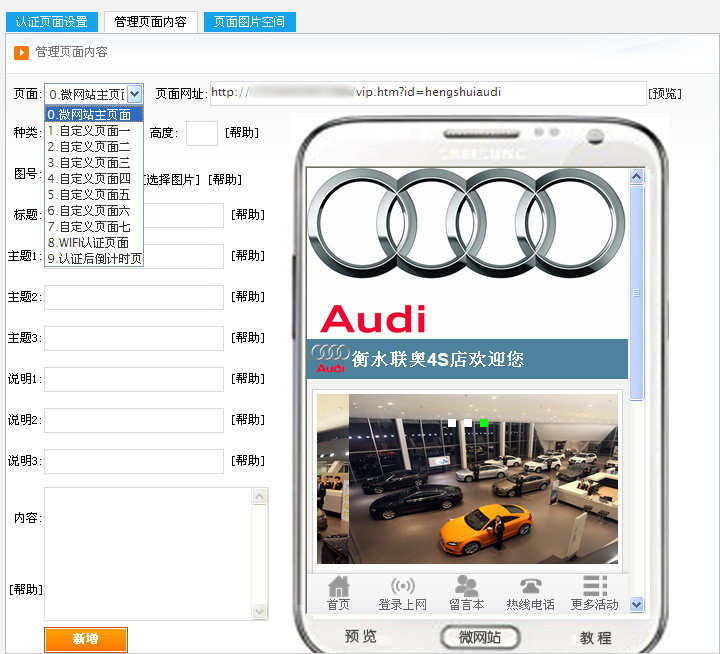Click the 主题2 input field
Screen dimensions: 720x654
pos(134,297)
